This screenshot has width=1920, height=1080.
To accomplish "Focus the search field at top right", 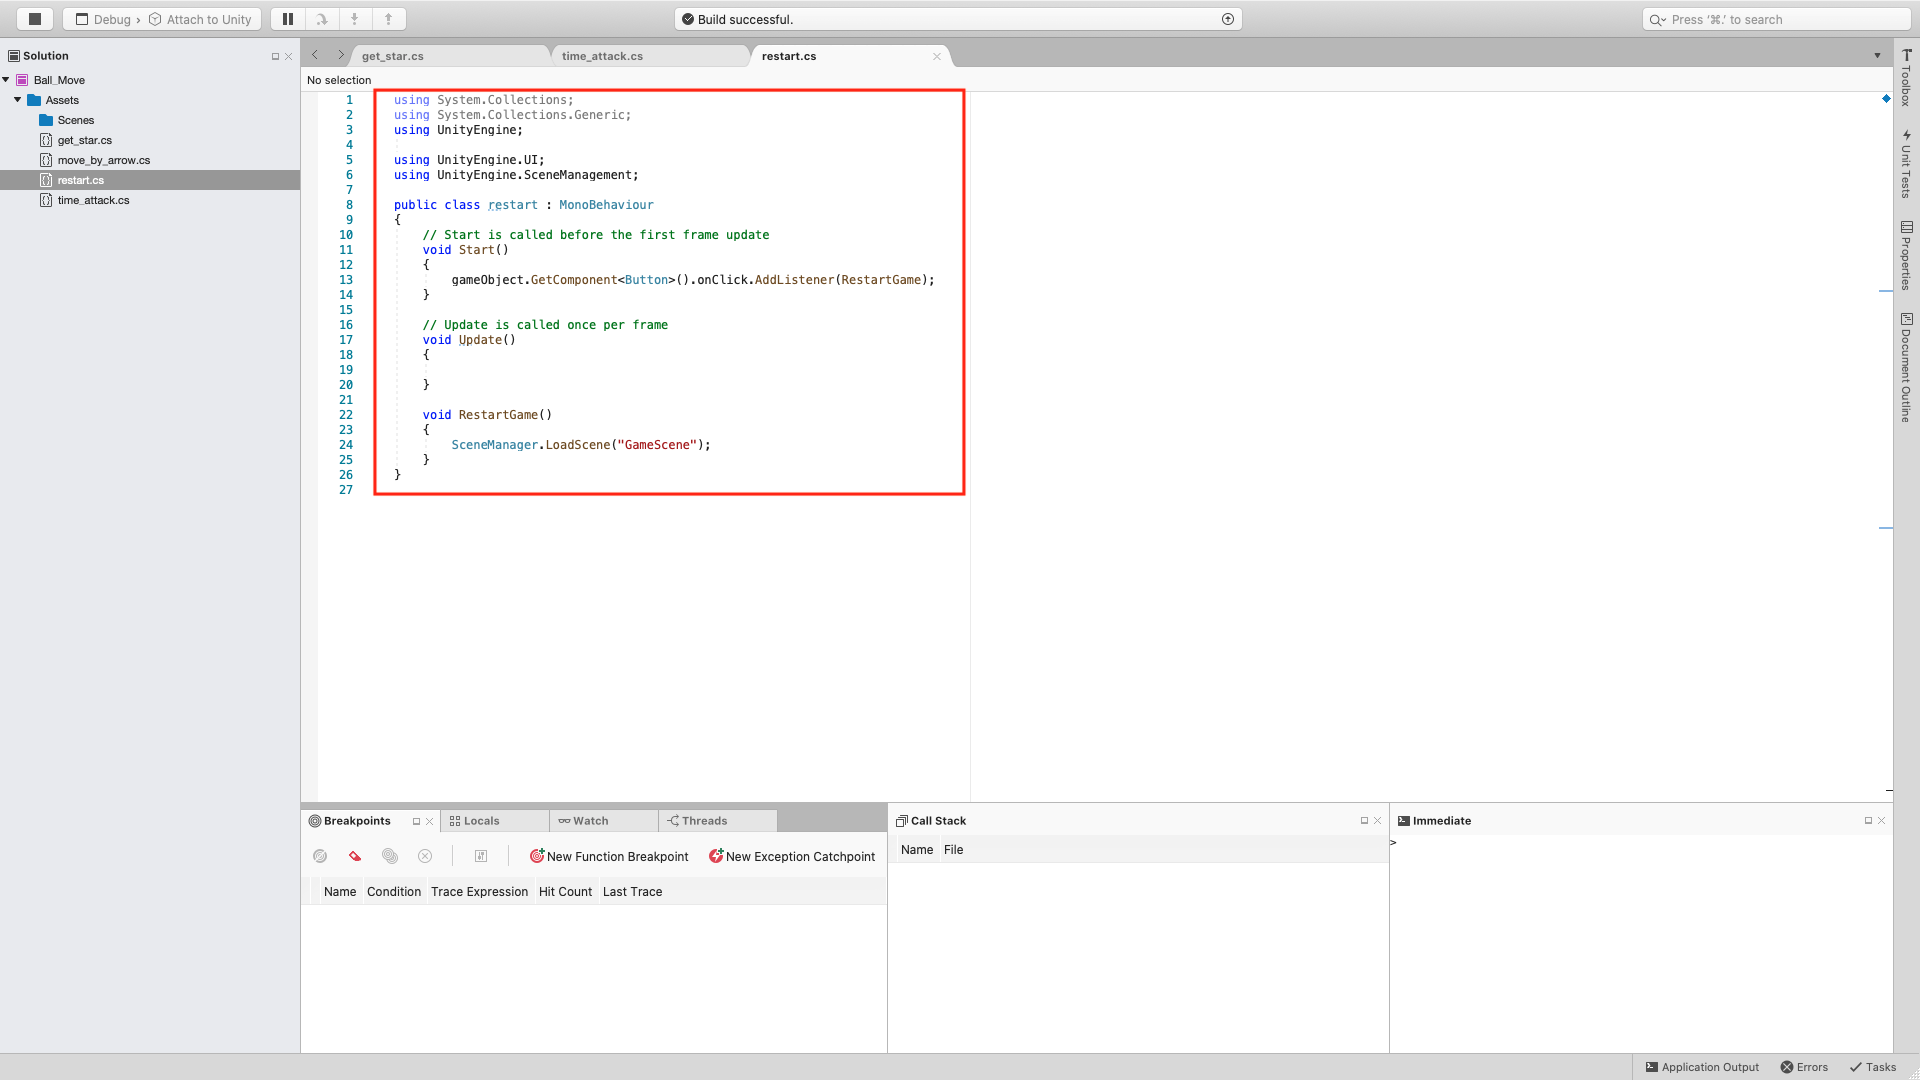I will (x=1775, y=19).
